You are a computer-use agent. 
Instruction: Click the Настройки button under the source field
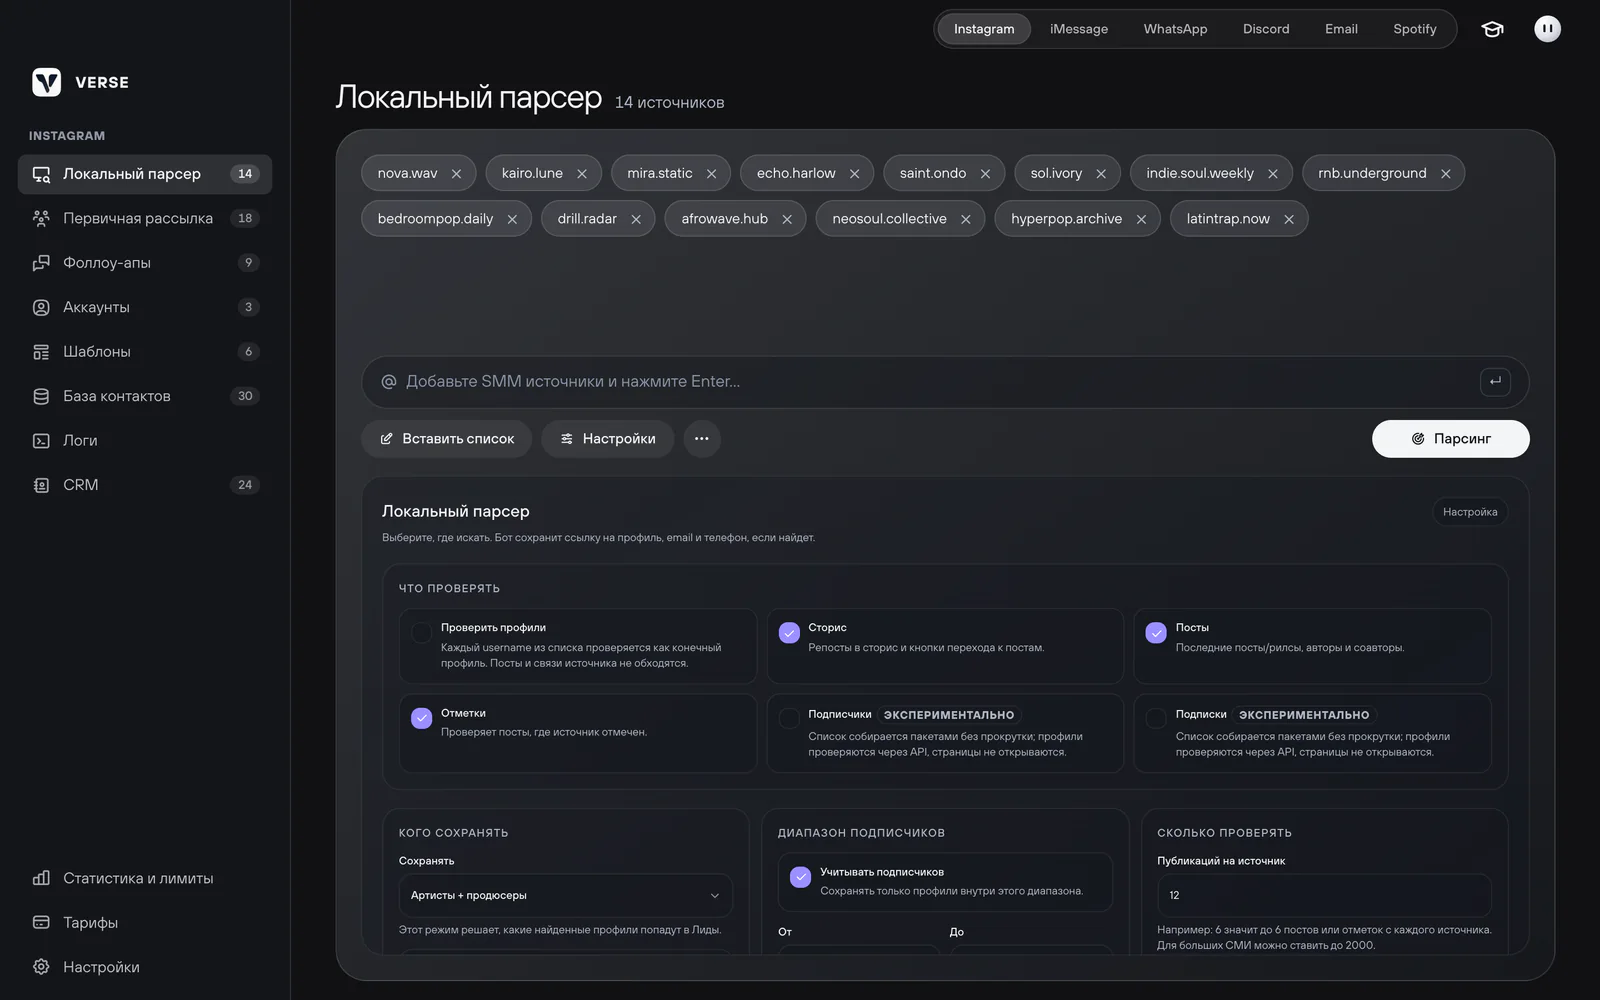click(x=607, y=439)
